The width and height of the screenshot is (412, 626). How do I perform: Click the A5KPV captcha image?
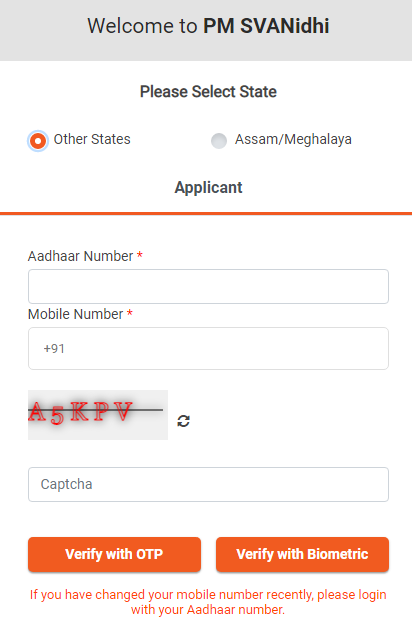point(98,415)
